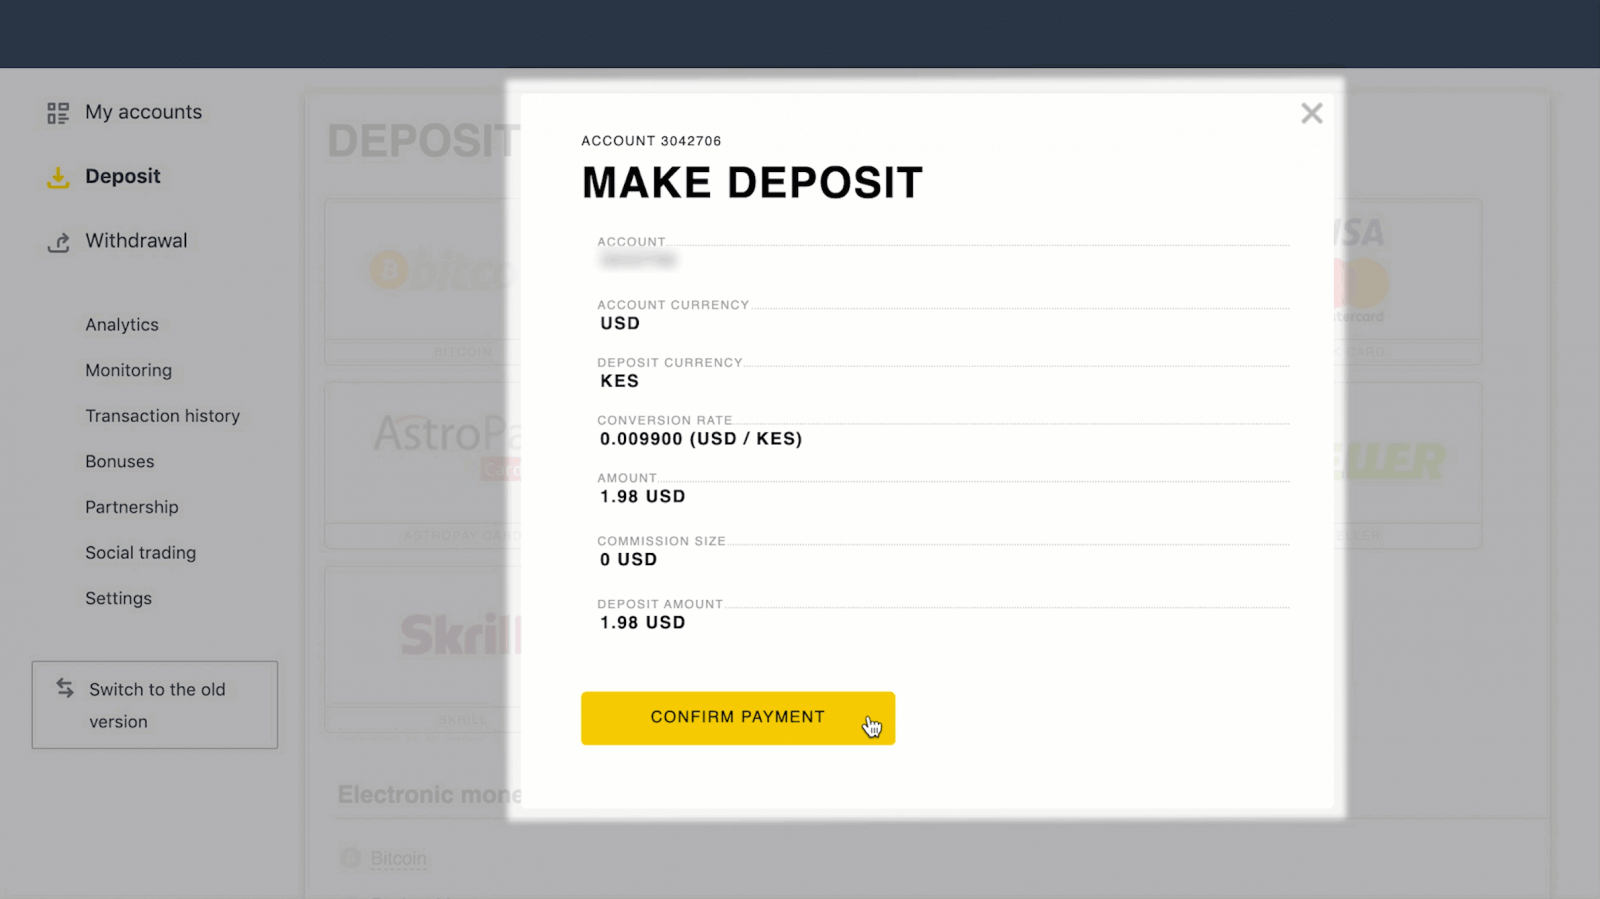Click the account currency value USD
The height and width of the screenshot is (899, 1600).
[620, 324]
